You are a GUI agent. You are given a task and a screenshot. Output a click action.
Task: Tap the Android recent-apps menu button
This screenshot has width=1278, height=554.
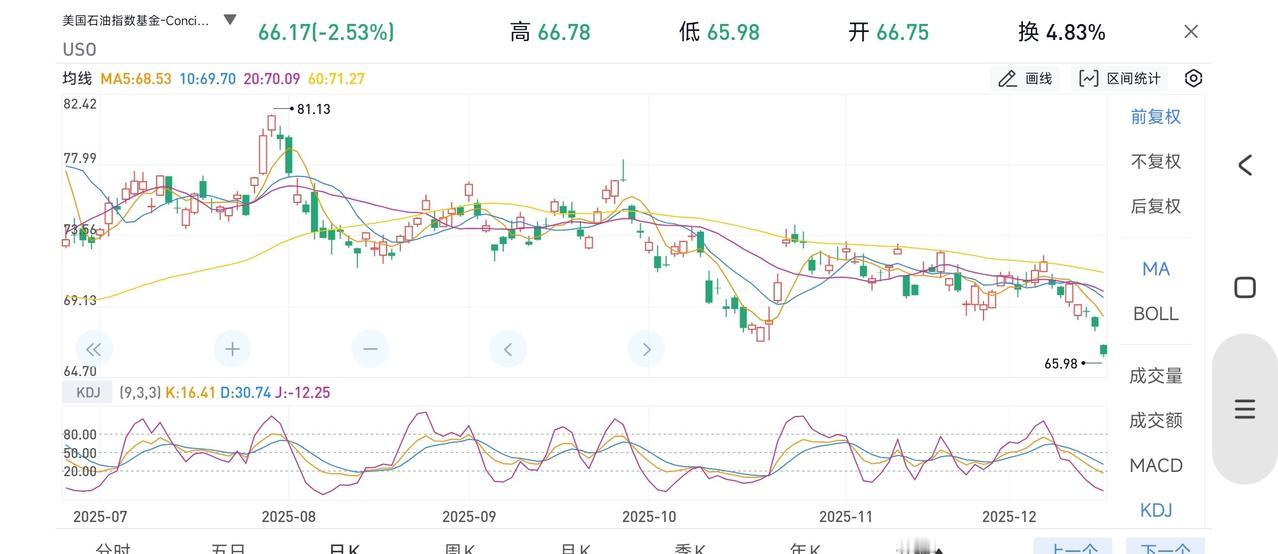[x=1245, y=409]
